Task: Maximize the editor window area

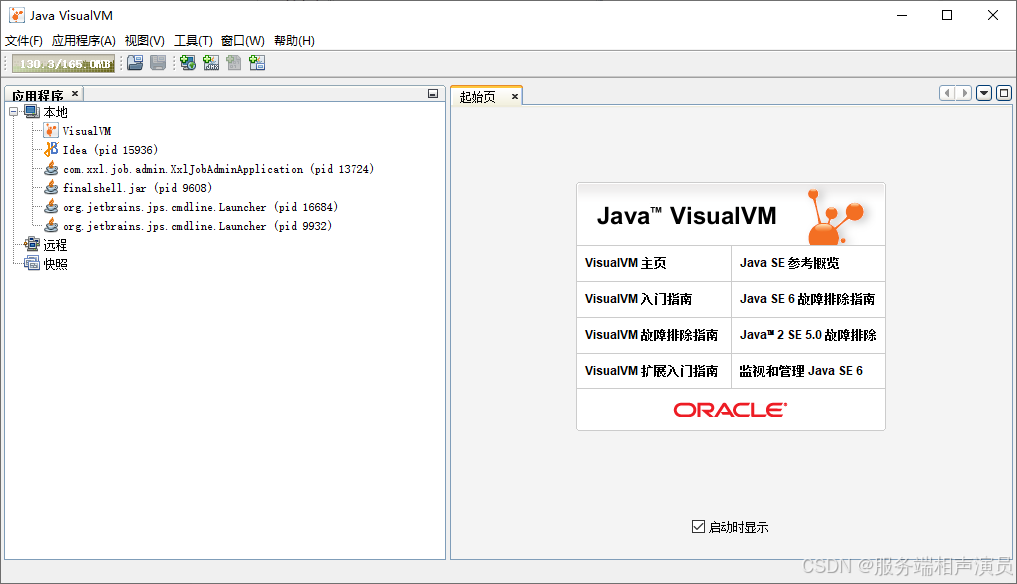Action: (1004, 93)
